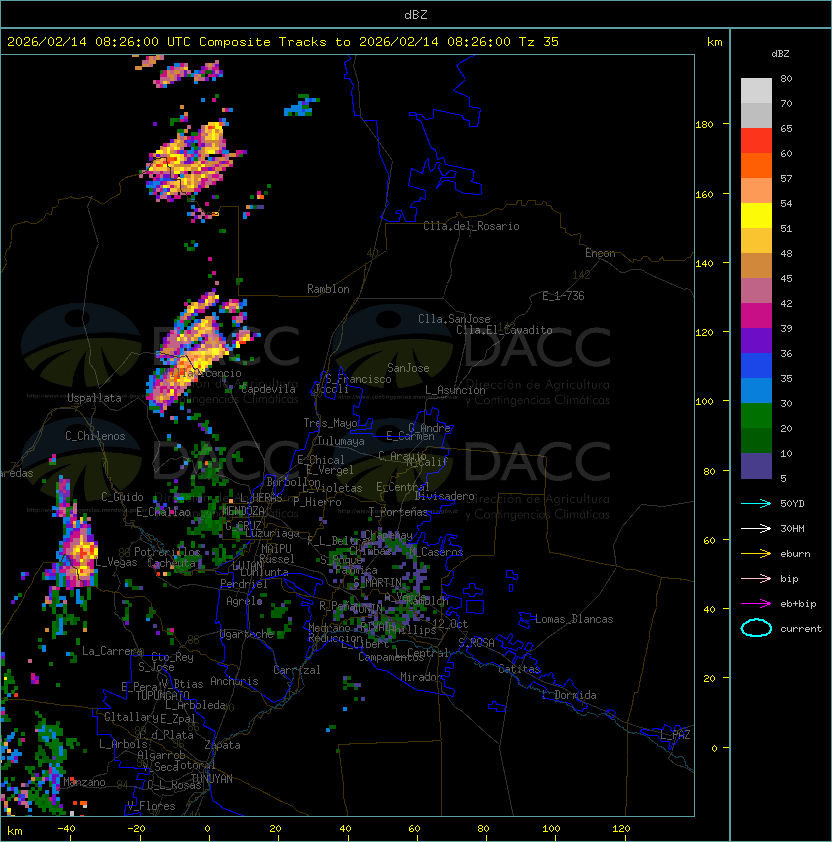832x842 pixels.
Task: Click the 'eburn' legend label
Action: coord(795,554)
